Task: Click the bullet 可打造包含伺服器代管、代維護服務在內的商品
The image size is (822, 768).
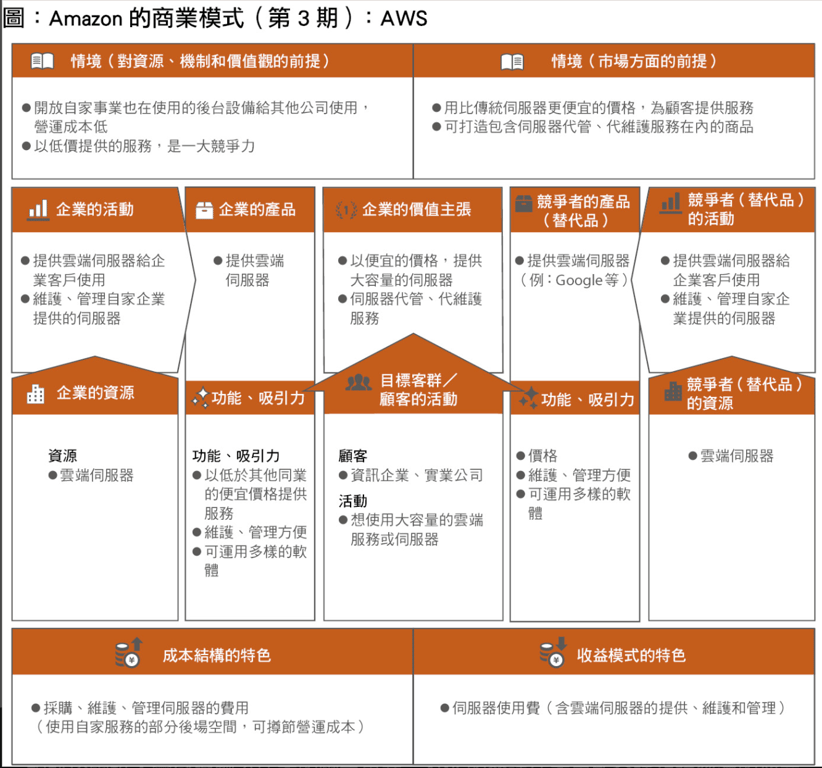Action: [x=593, y=127]
